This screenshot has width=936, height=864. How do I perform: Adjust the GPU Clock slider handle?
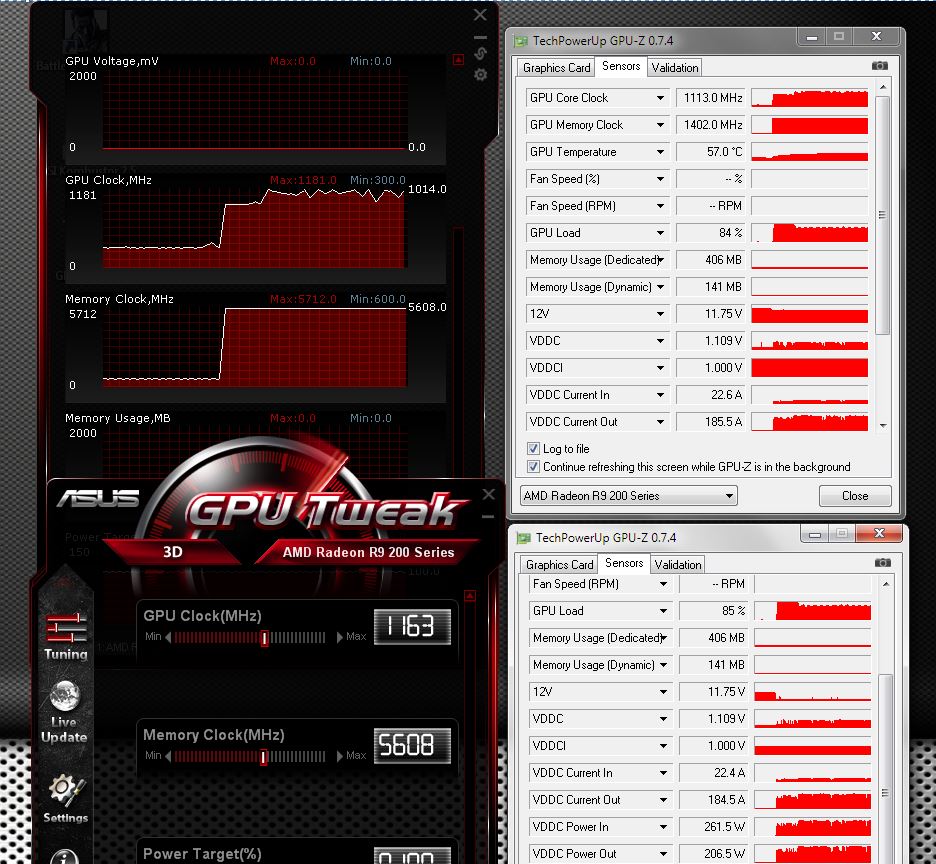[x=264, y=638]
